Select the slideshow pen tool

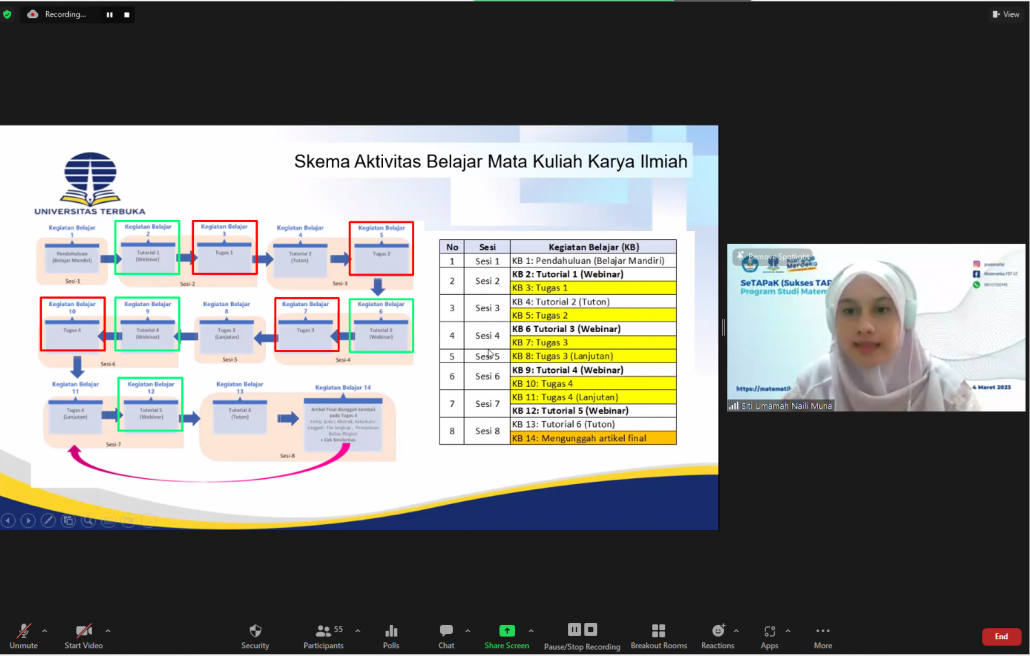click(x=48, y=521)
